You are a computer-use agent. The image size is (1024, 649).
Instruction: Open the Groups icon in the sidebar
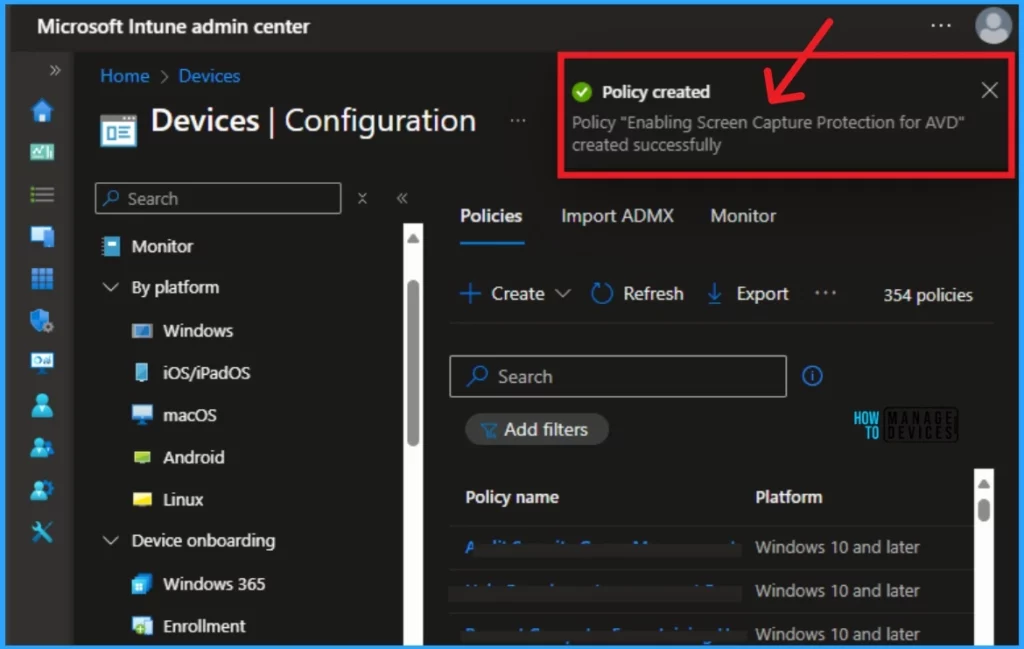coord(42,448)
